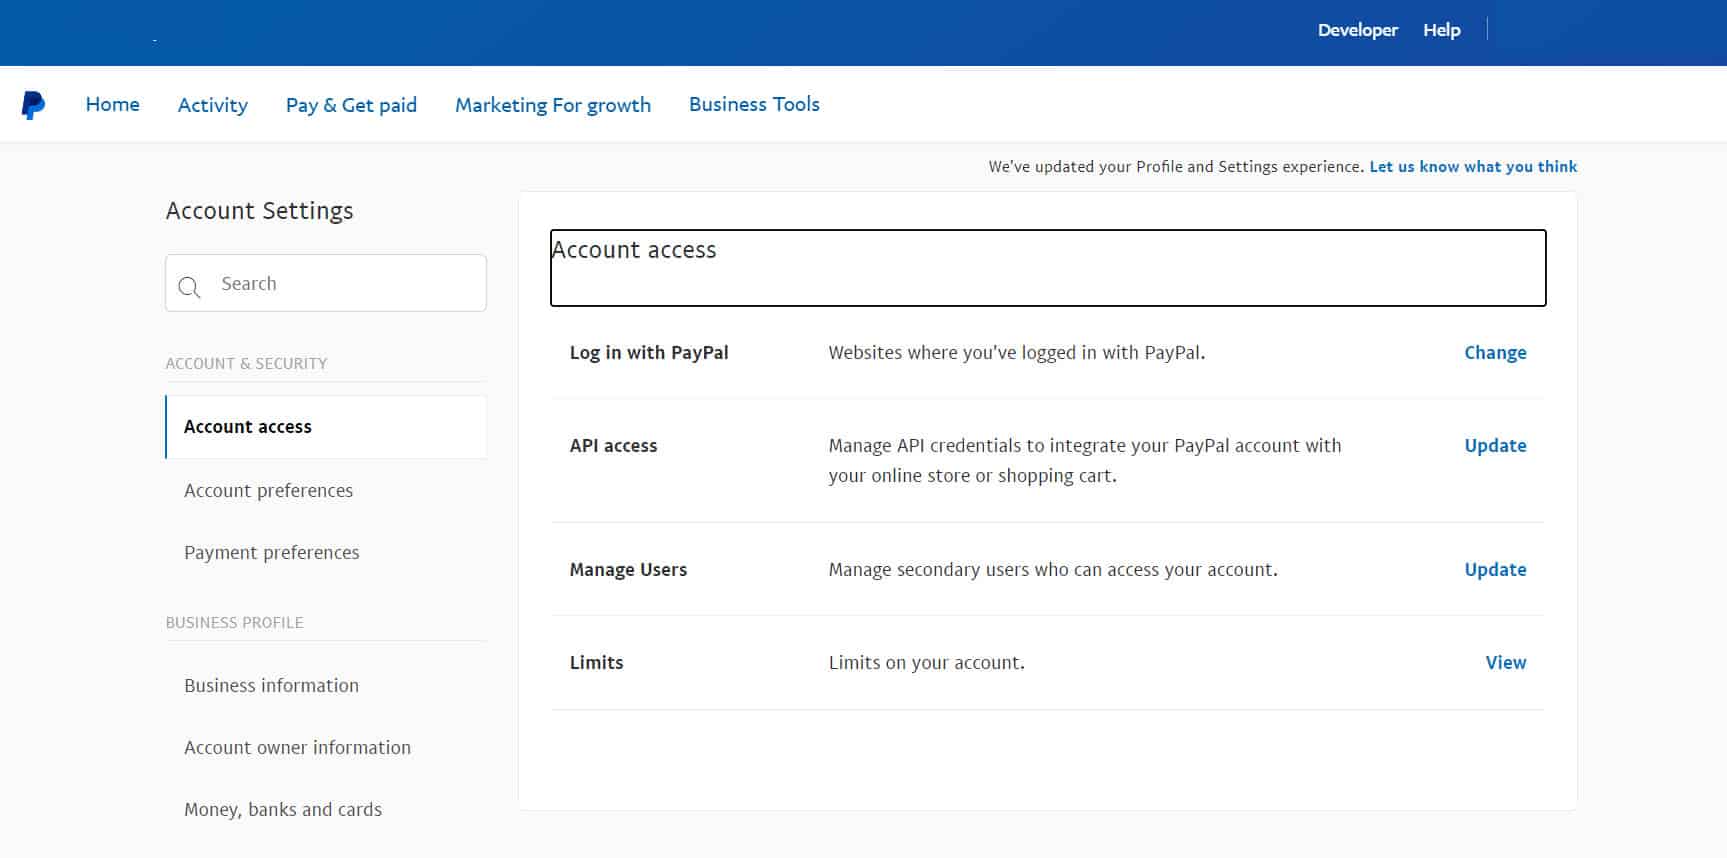Viewport: 1727px width, 858px height.
Task: Open the Home menu item
Action: (112, 105)
